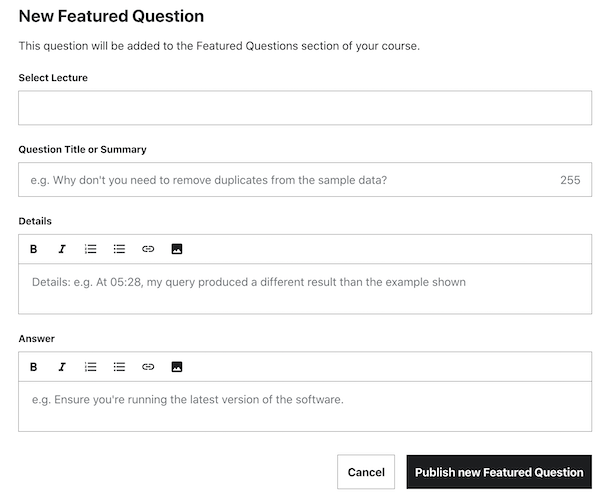
Task: Insert bulleted list in Answer editor
Action: tap(119, 367)
